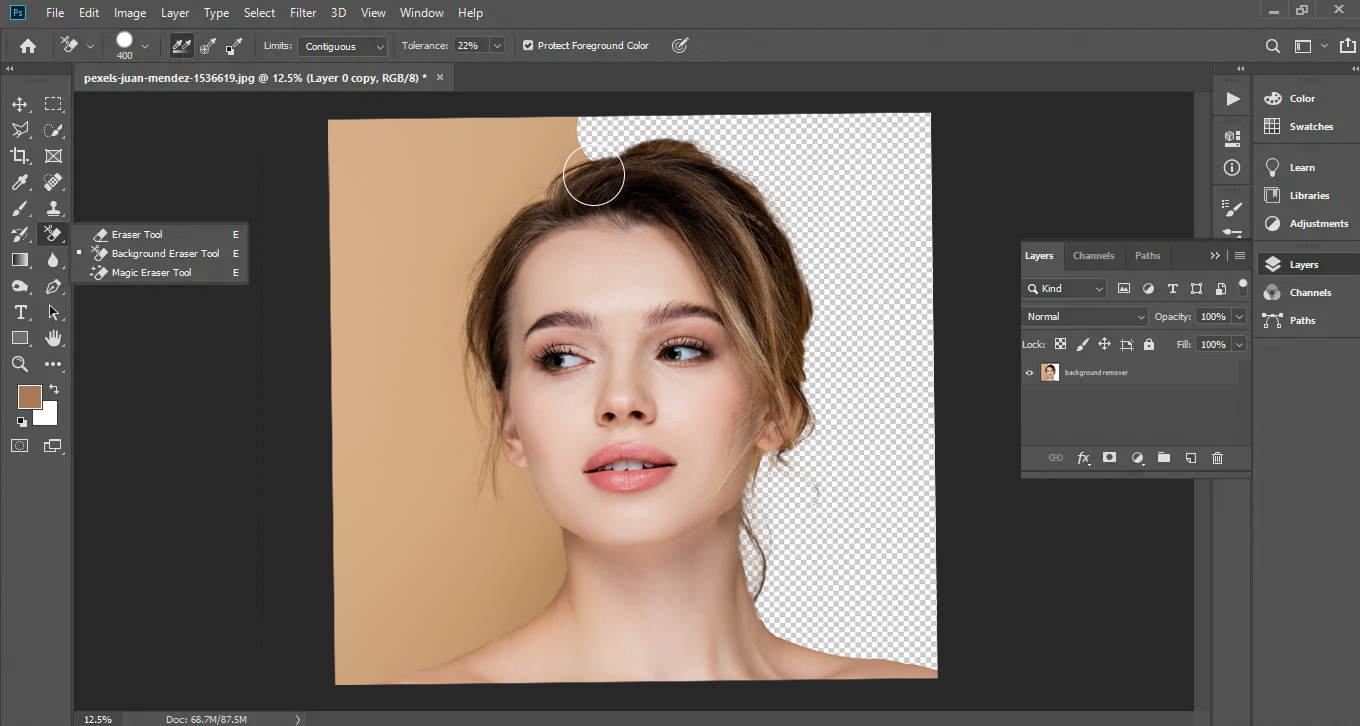Select the Zoom tool

tap(20, 364)
